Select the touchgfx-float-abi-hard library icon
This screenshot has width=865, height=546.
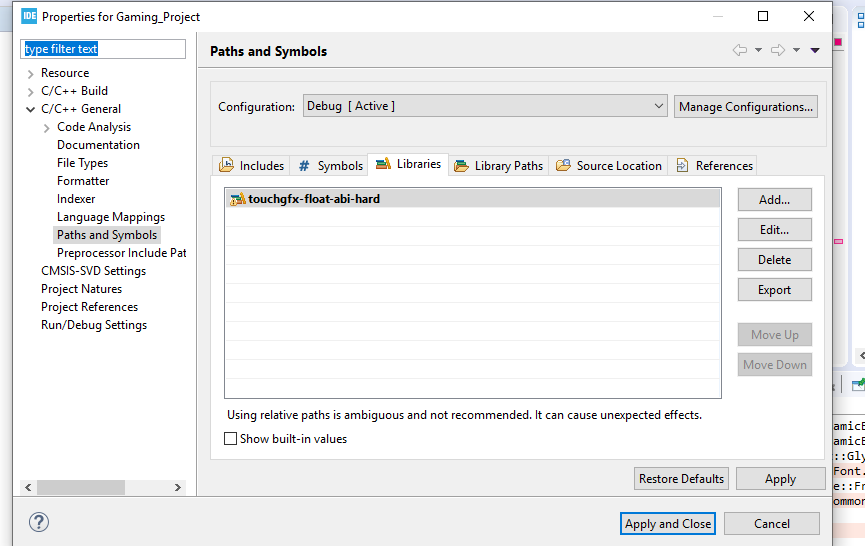pos(237,199)
